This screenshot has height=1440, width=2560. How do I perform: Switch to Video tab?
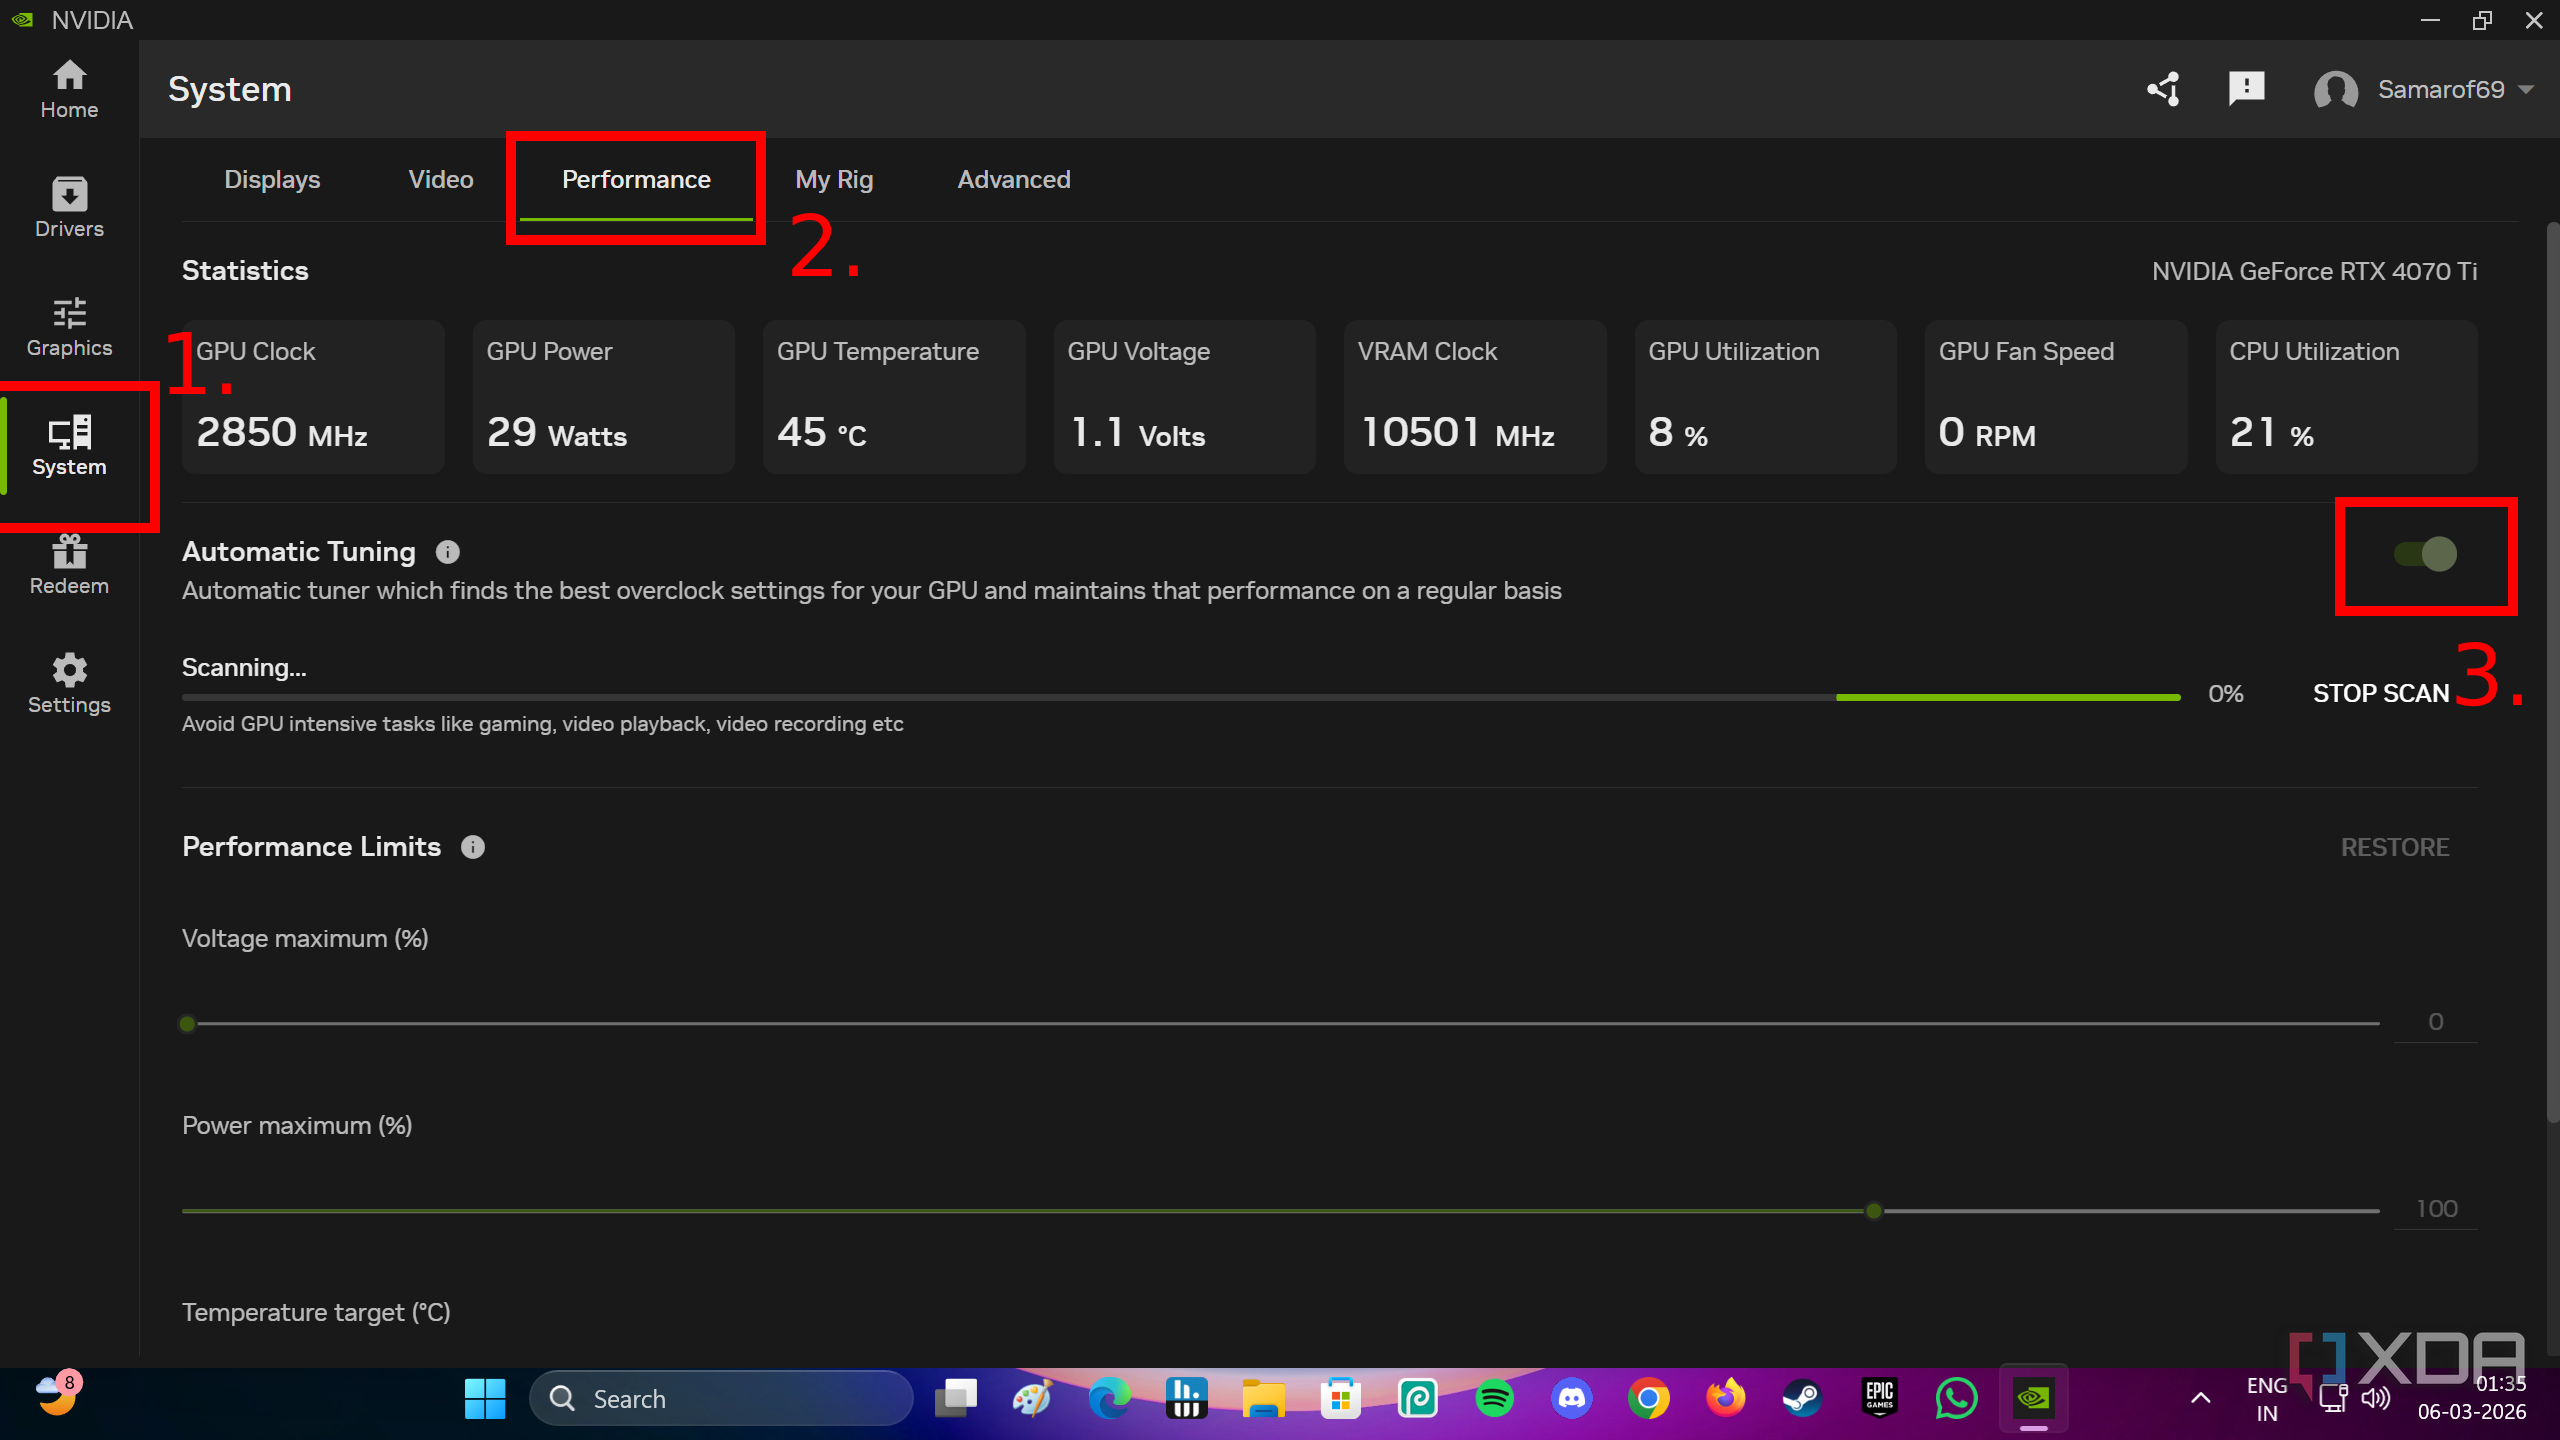point(441,180)
